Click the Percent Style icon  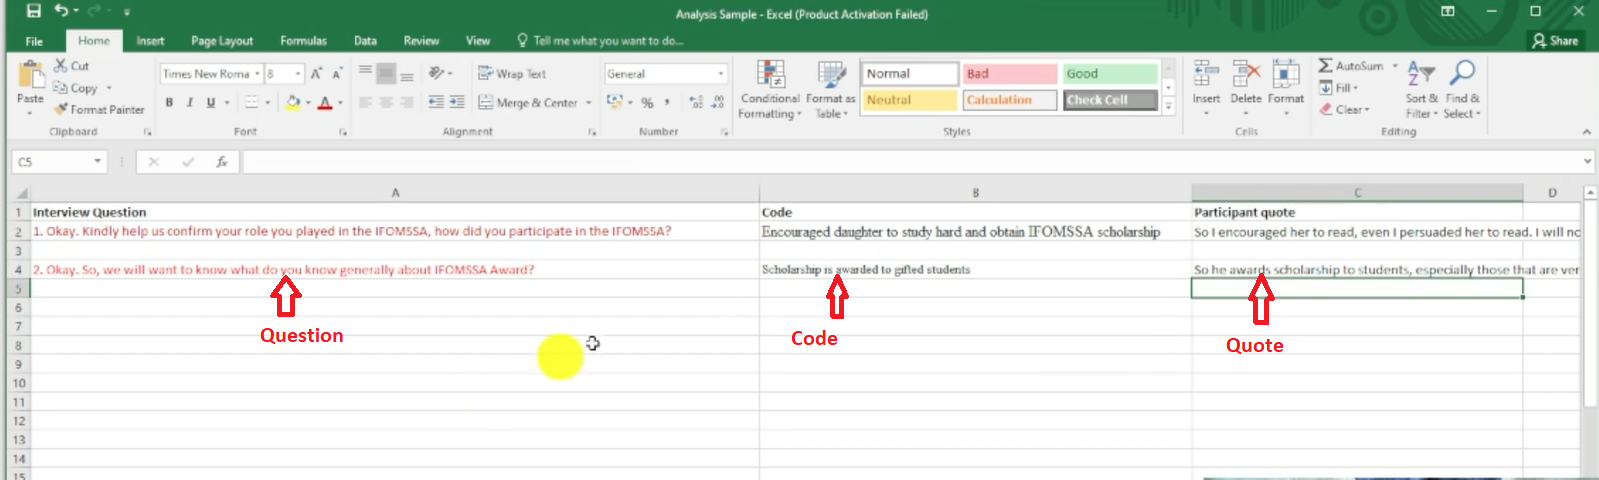(647, 102)
